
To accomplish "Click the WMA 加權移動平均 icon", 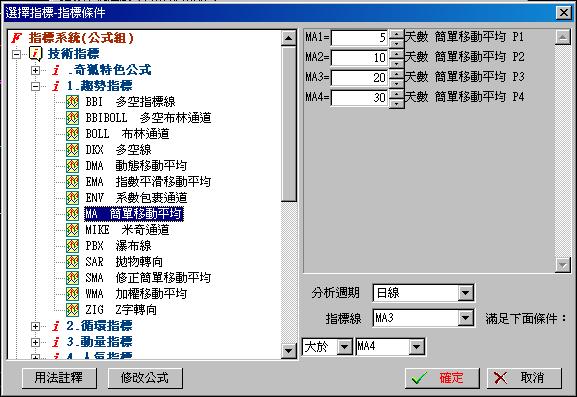I will (72, 294).
